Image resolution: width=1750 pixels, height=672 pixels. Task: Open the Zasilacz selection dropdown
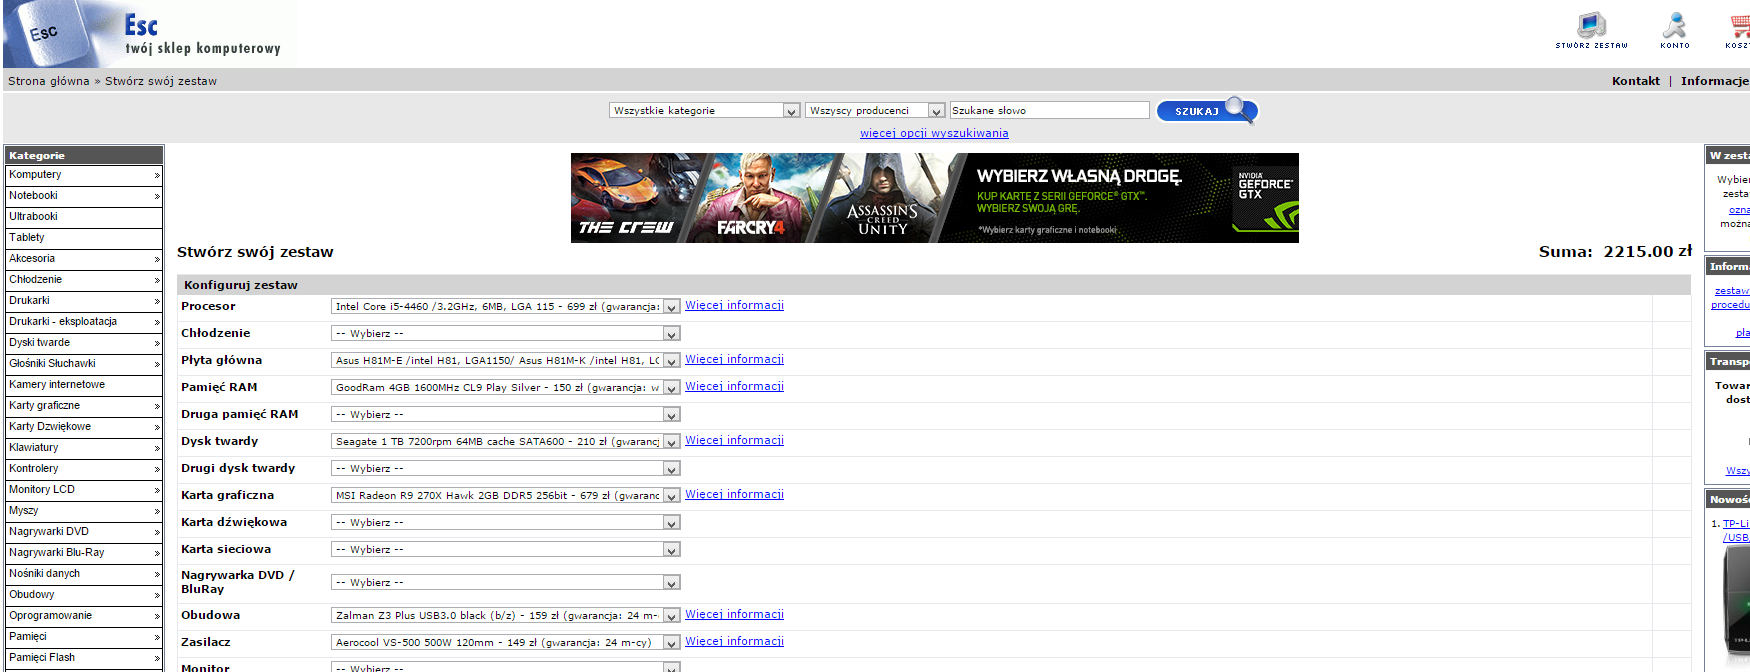point(505,642)
